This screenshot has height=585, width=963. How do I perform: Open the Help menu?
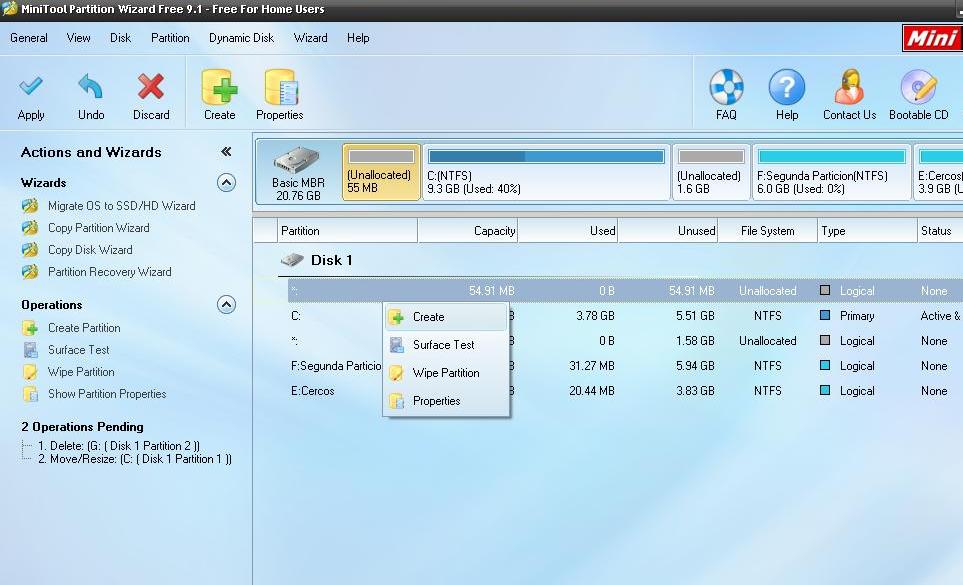358,38
